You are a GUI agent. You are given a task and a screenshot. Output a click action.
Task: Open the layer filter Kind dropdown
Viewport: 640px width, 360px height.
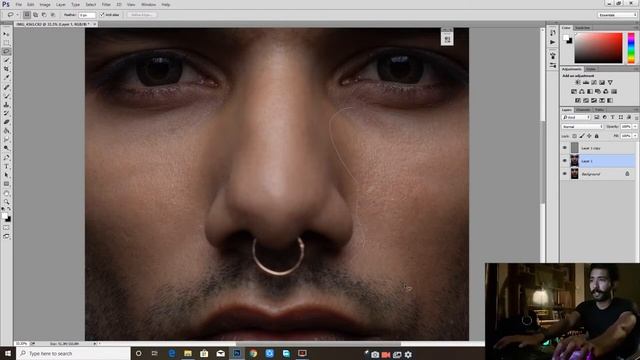576,118
